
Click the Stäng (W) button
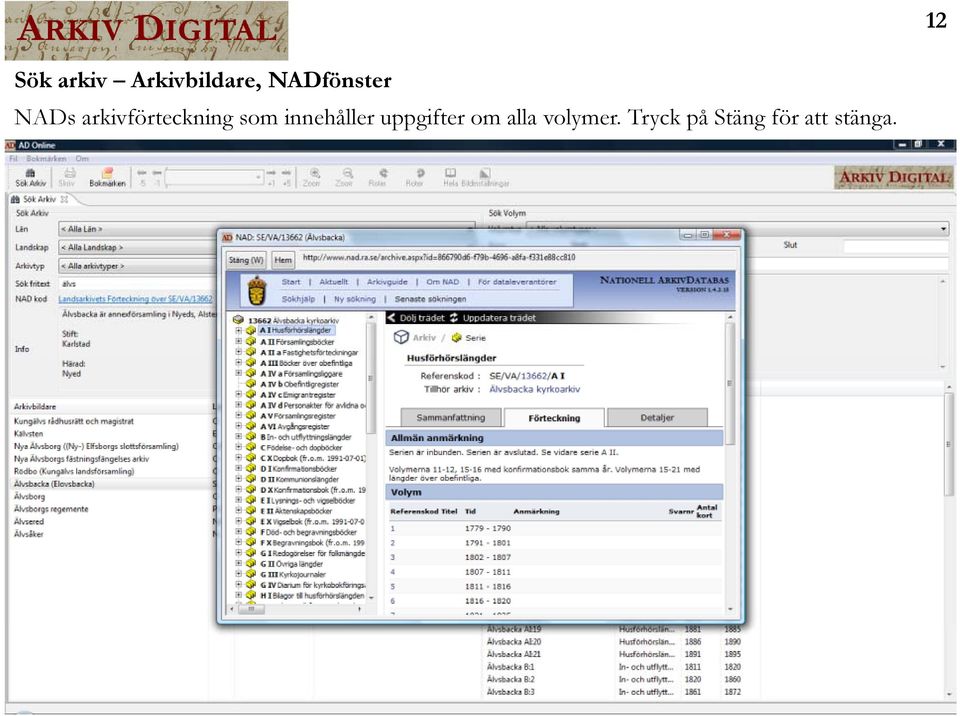click(246, 260)
